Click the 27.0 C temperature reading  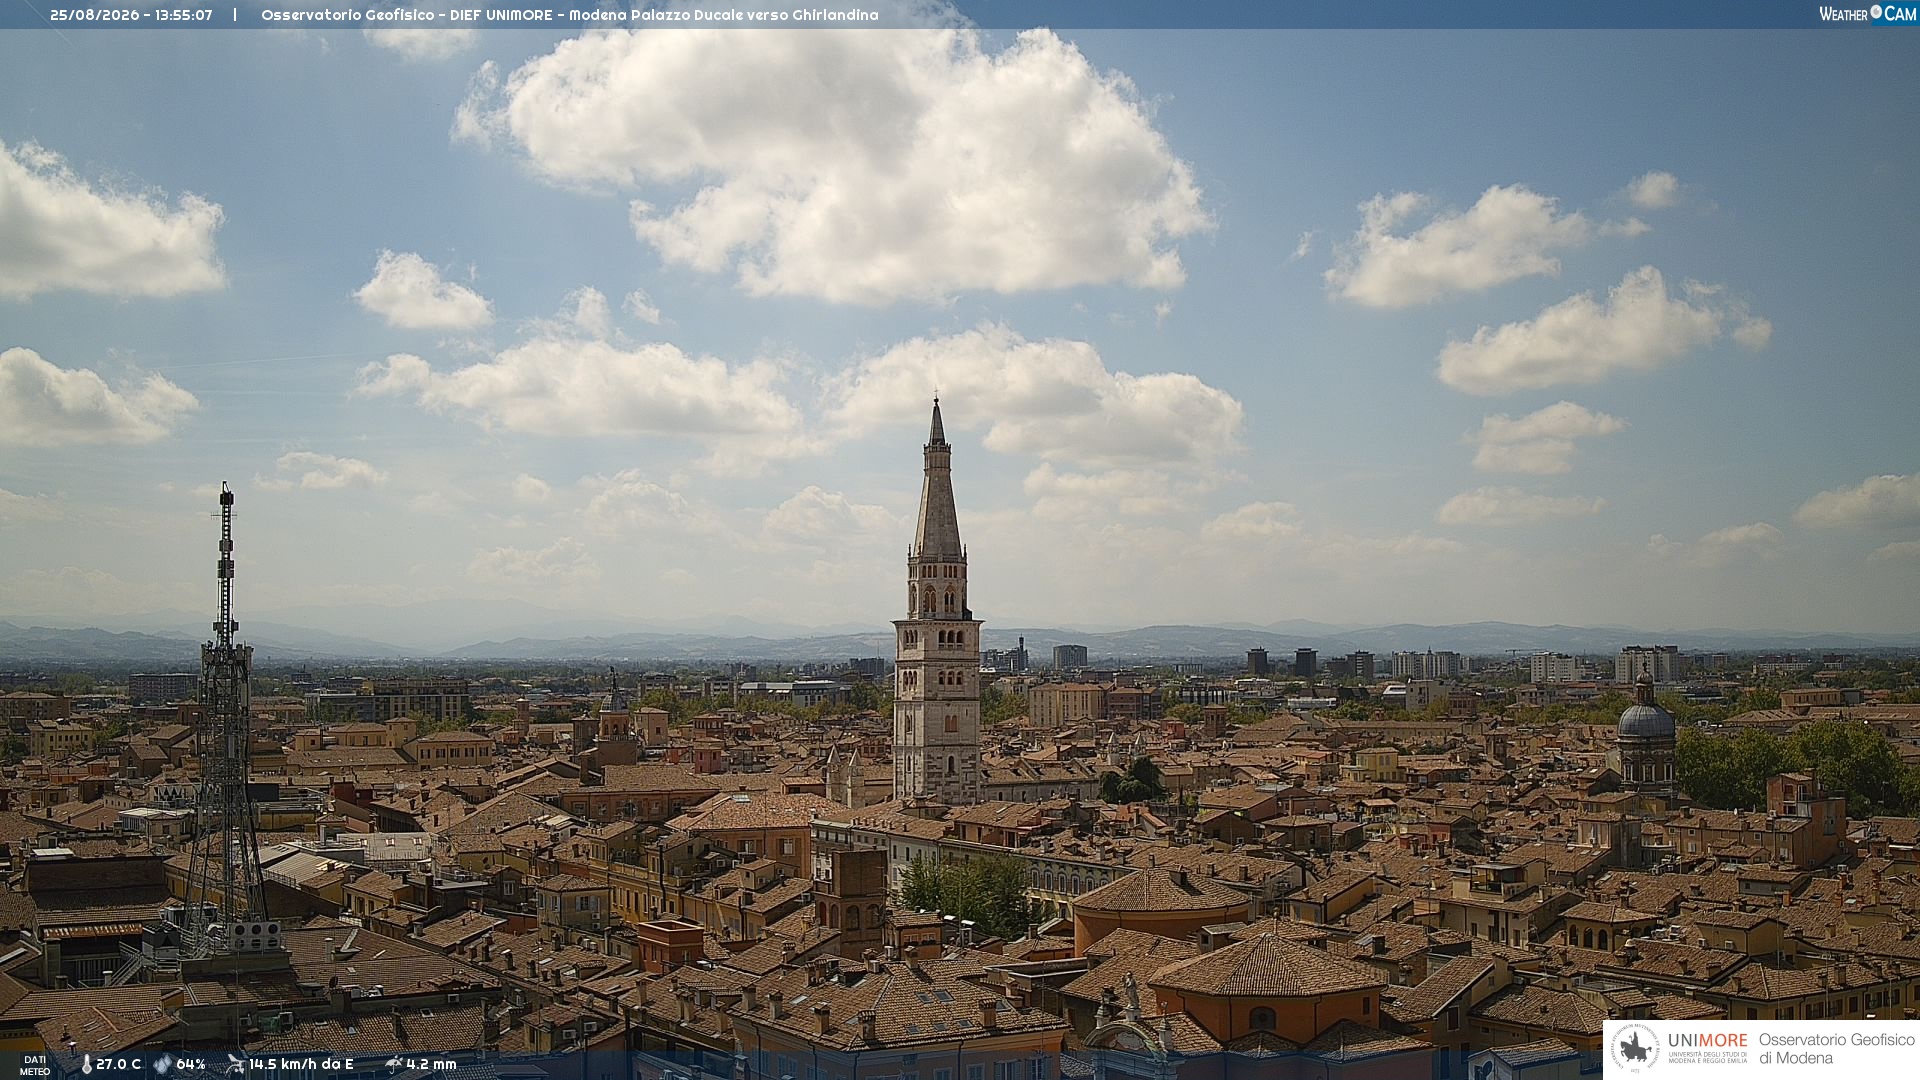tap(119, 1064)
